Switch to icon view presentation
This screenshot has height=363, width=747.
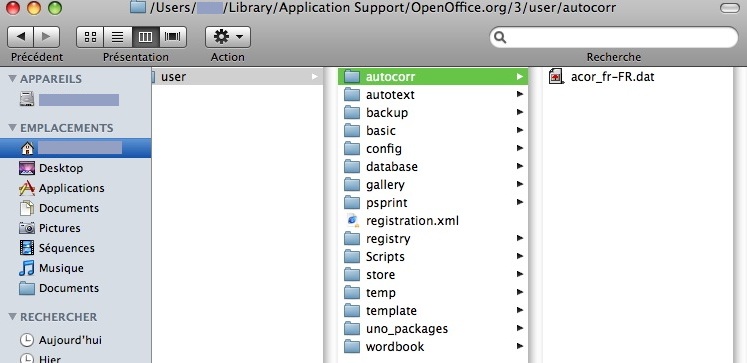pos(90,37)
